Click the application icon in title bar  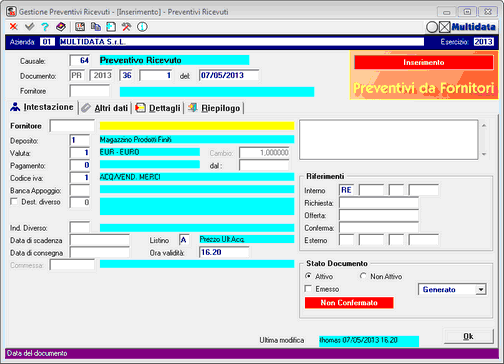coord(11,12)
